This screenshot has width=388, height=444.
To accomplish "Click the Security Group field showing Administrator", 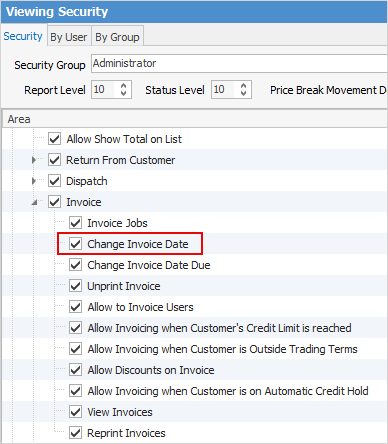I will (x=239, y=63).
